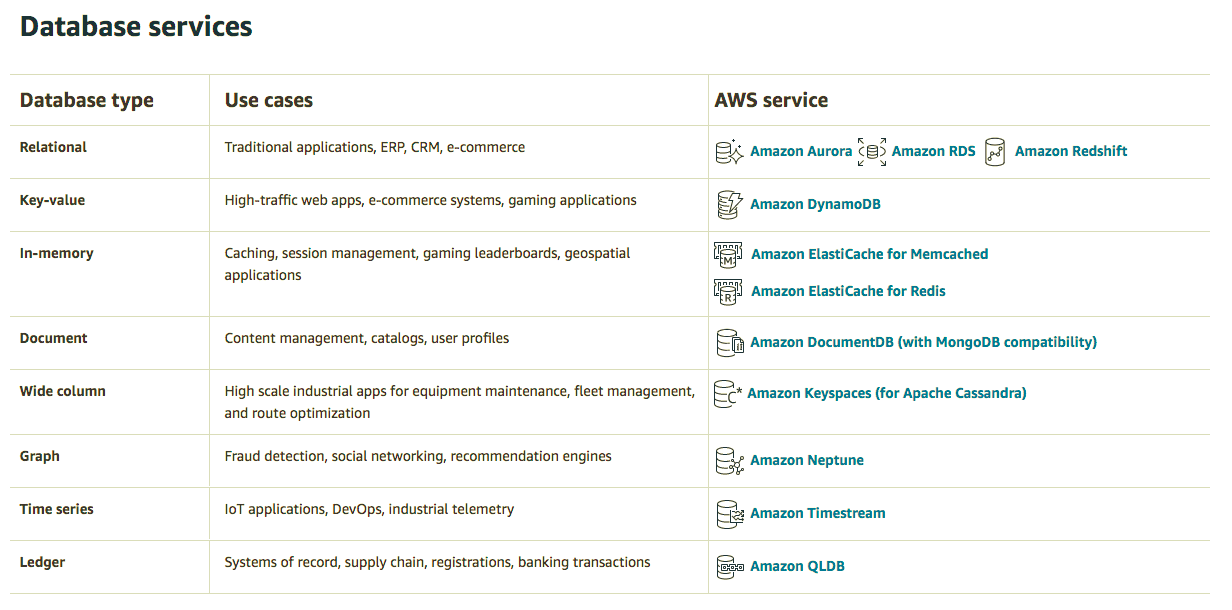The height and width of the screenshot is (610, 1232).
Task: Follow the Amazon Redshift link
Action: (x=1071, y=151)
